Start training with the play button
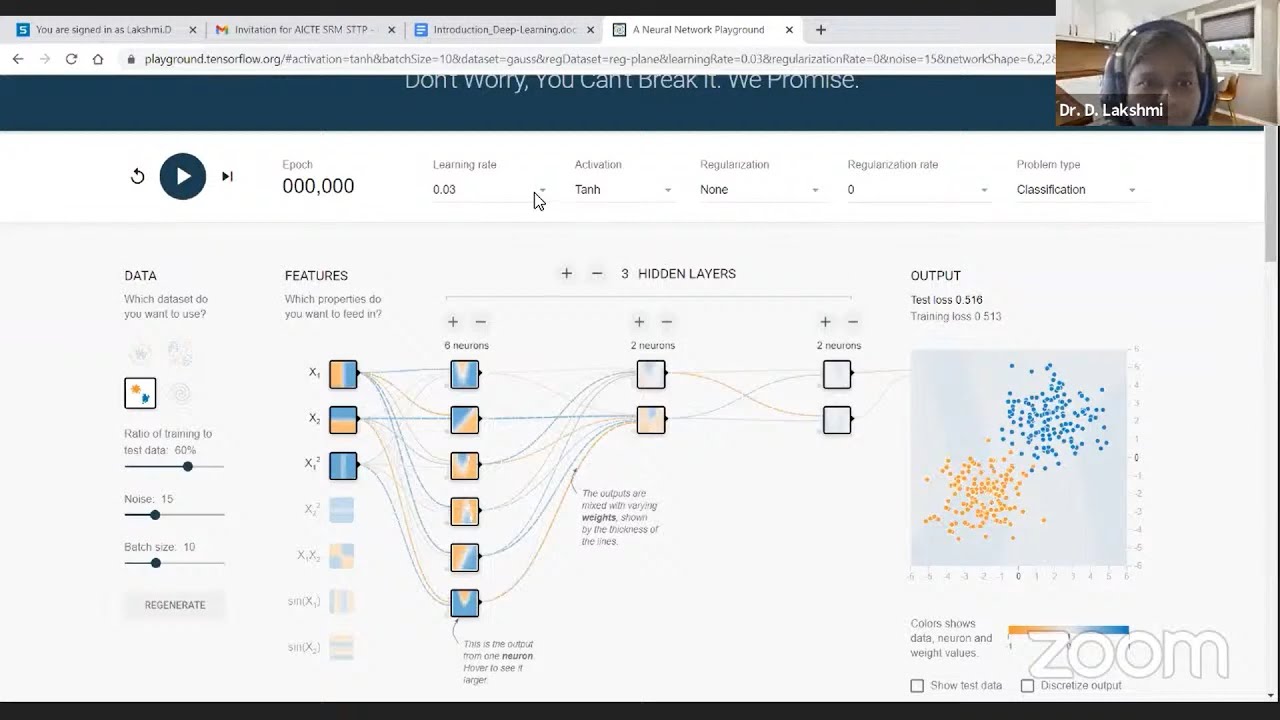Image resolution: width=1280 pixels, height=720 pixels. (x=182, y=176)
